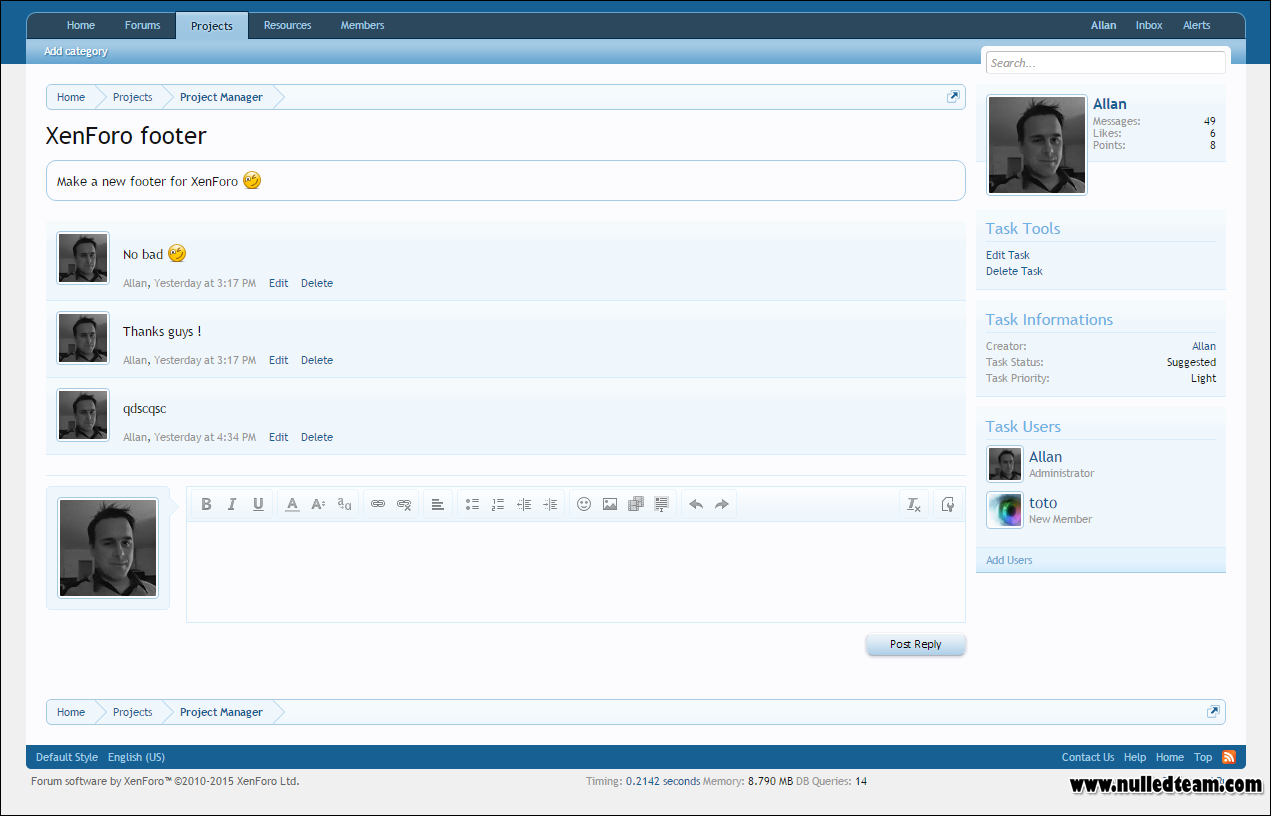The width and height of the screenshot is (1271, 816).
Task: Toggle underline formatting in the editor
Action: [258, 504]
